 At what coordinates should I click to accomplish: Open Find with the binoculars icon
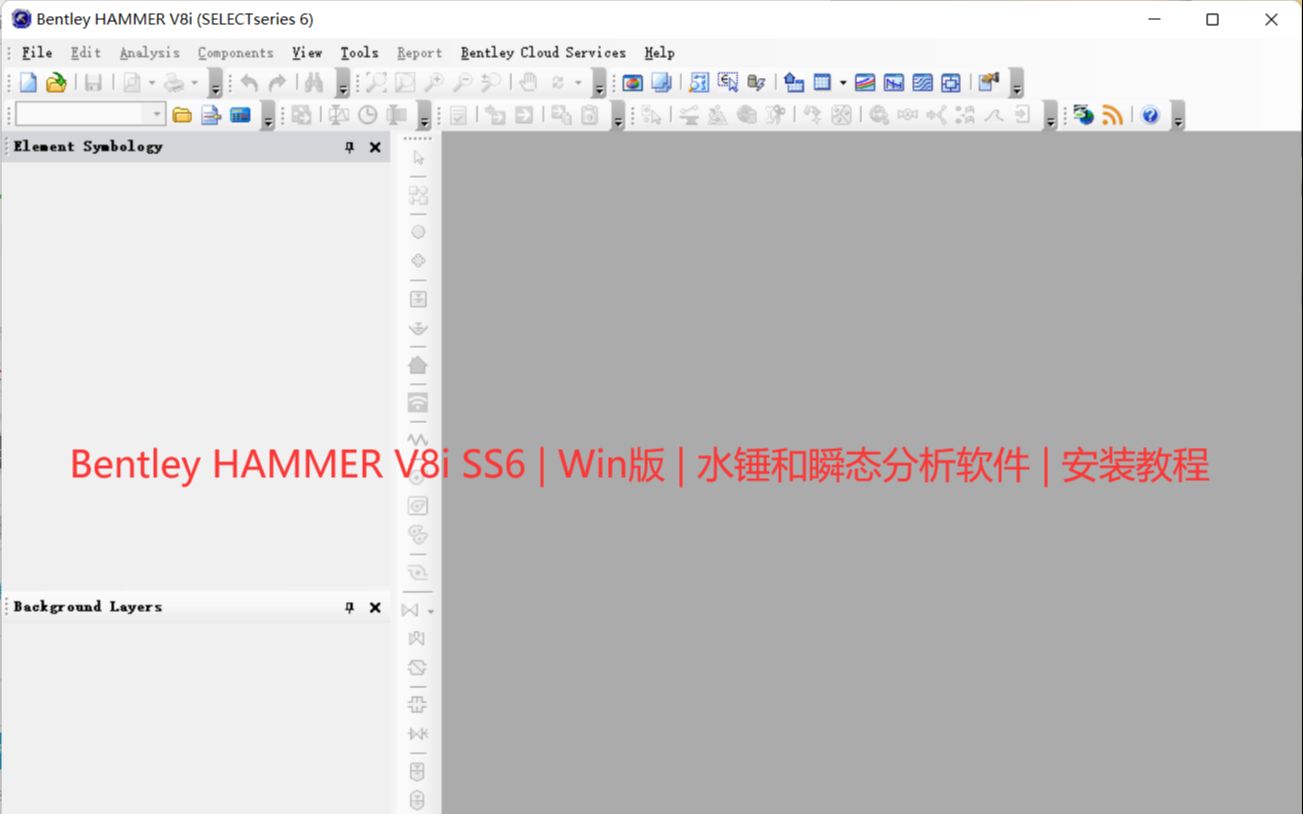(314, 82)
